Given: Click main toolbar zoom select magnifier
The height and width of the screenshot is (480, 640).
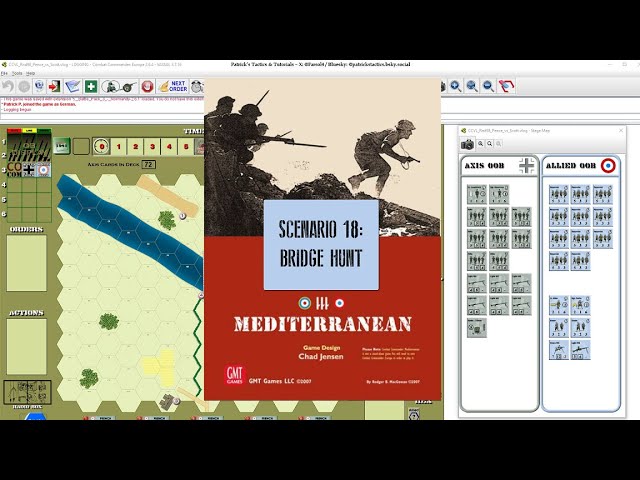Looking at the screenshot, I should 472,86.
